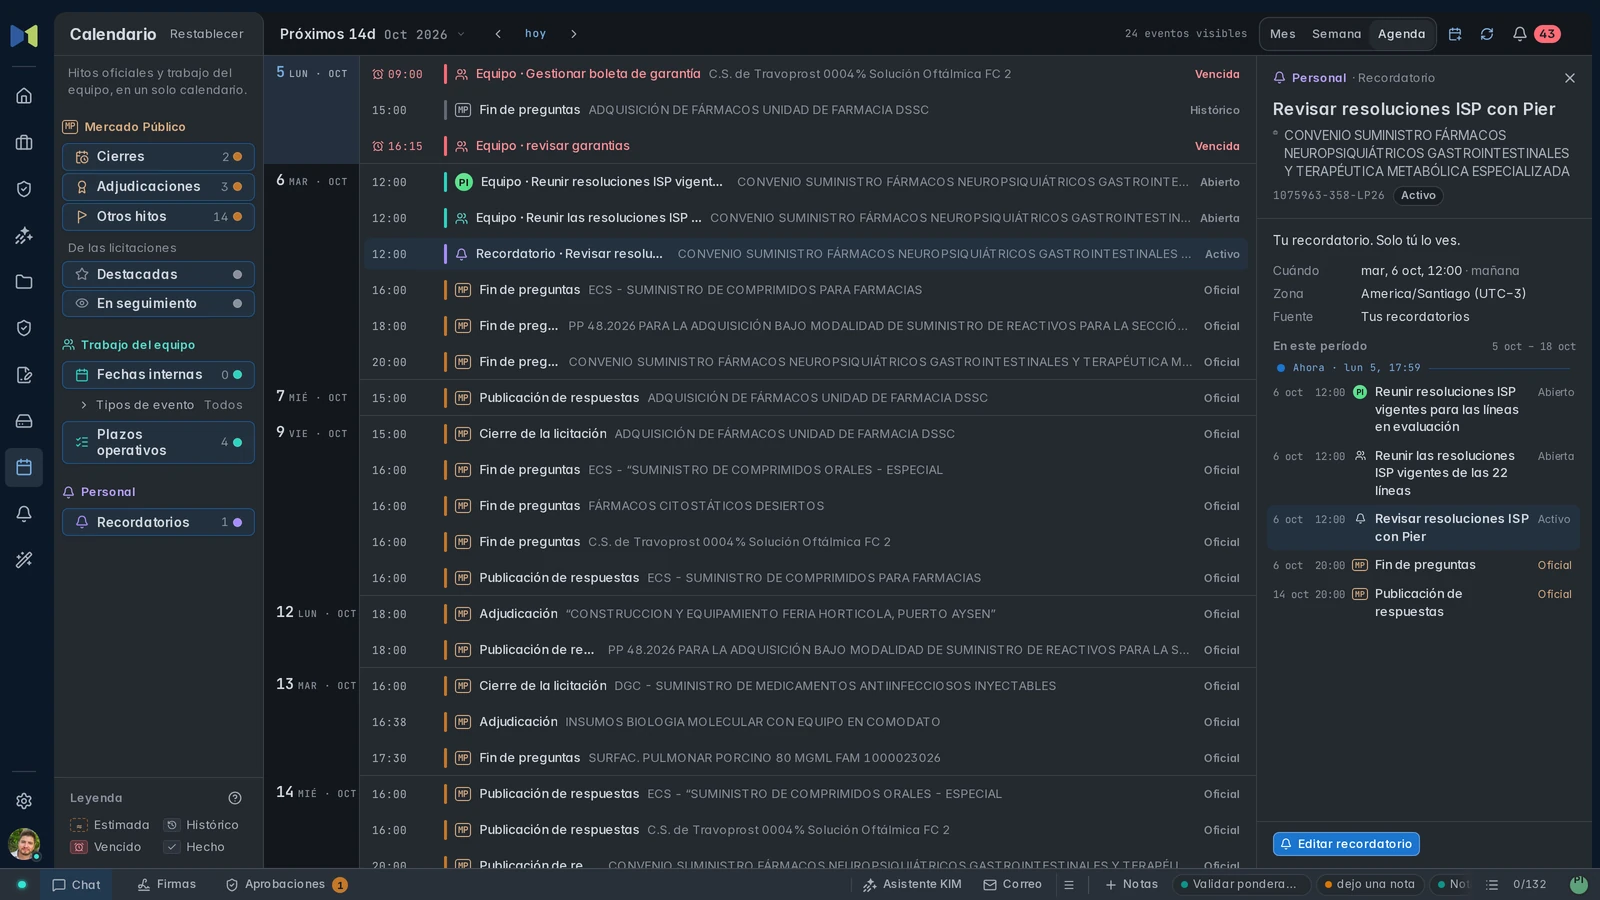Open the briefcase icon in left sidebar

(x=24, y=143)
